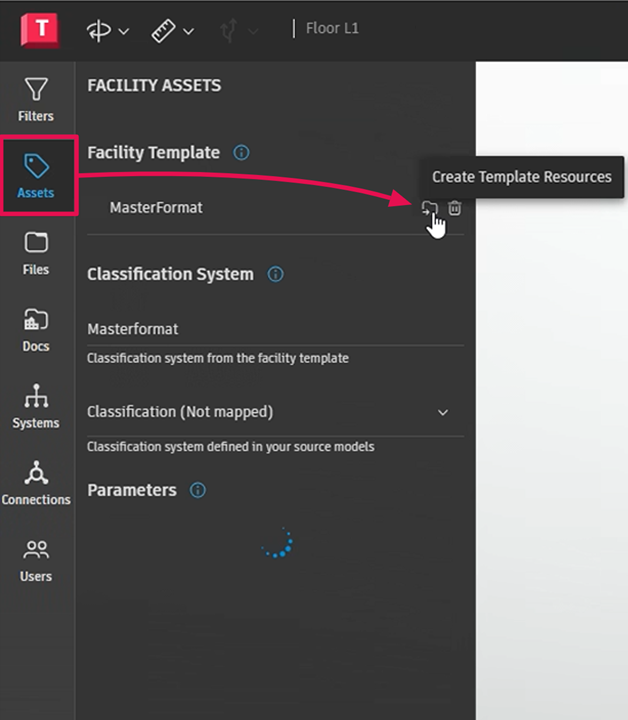Show Classification System info tooltip
The image size is (628, 720).
point(276,274)
